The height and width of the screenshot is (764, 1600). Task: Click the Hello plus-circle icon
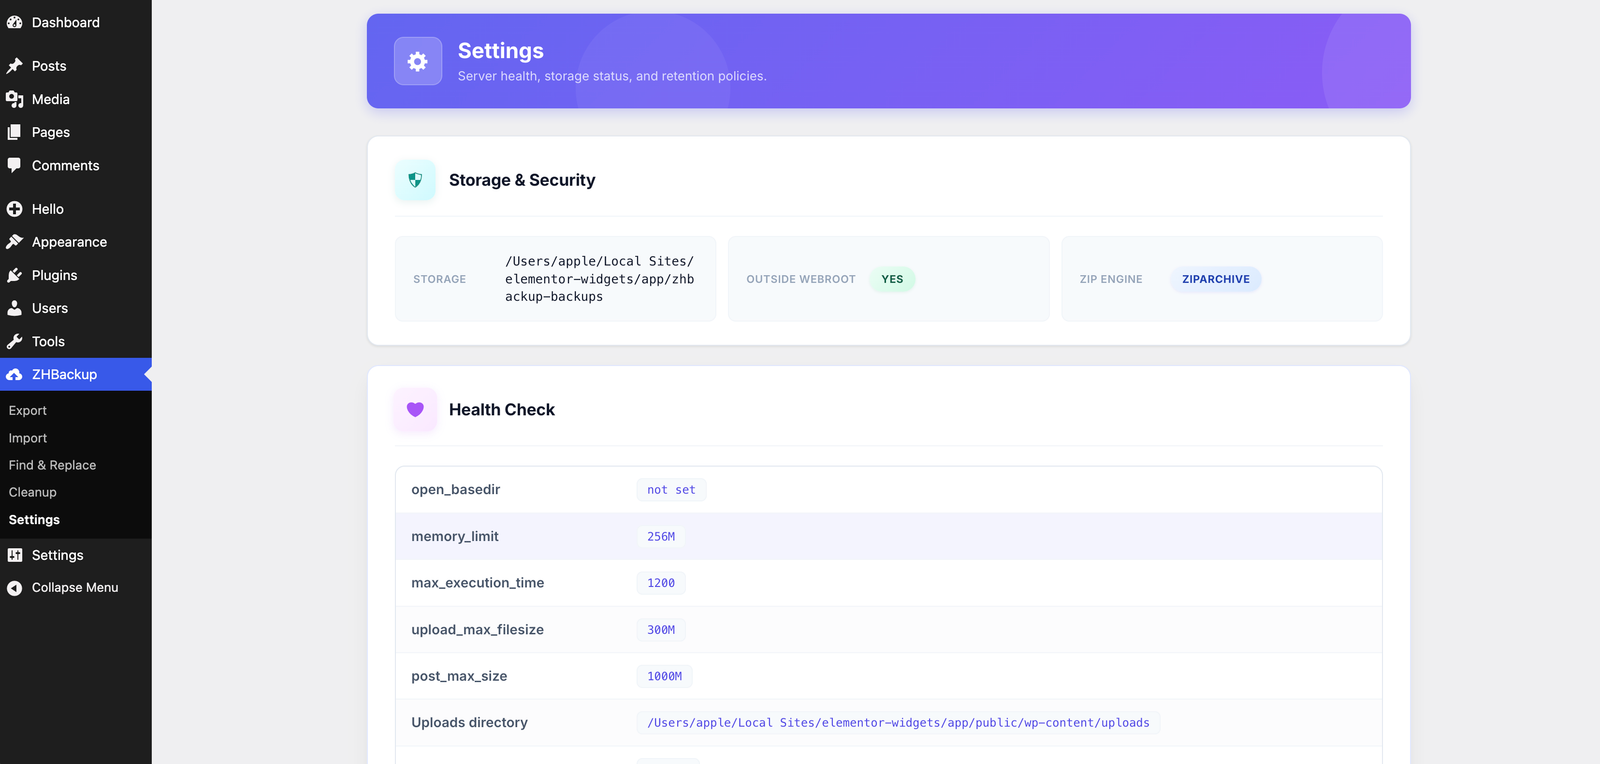15,209
